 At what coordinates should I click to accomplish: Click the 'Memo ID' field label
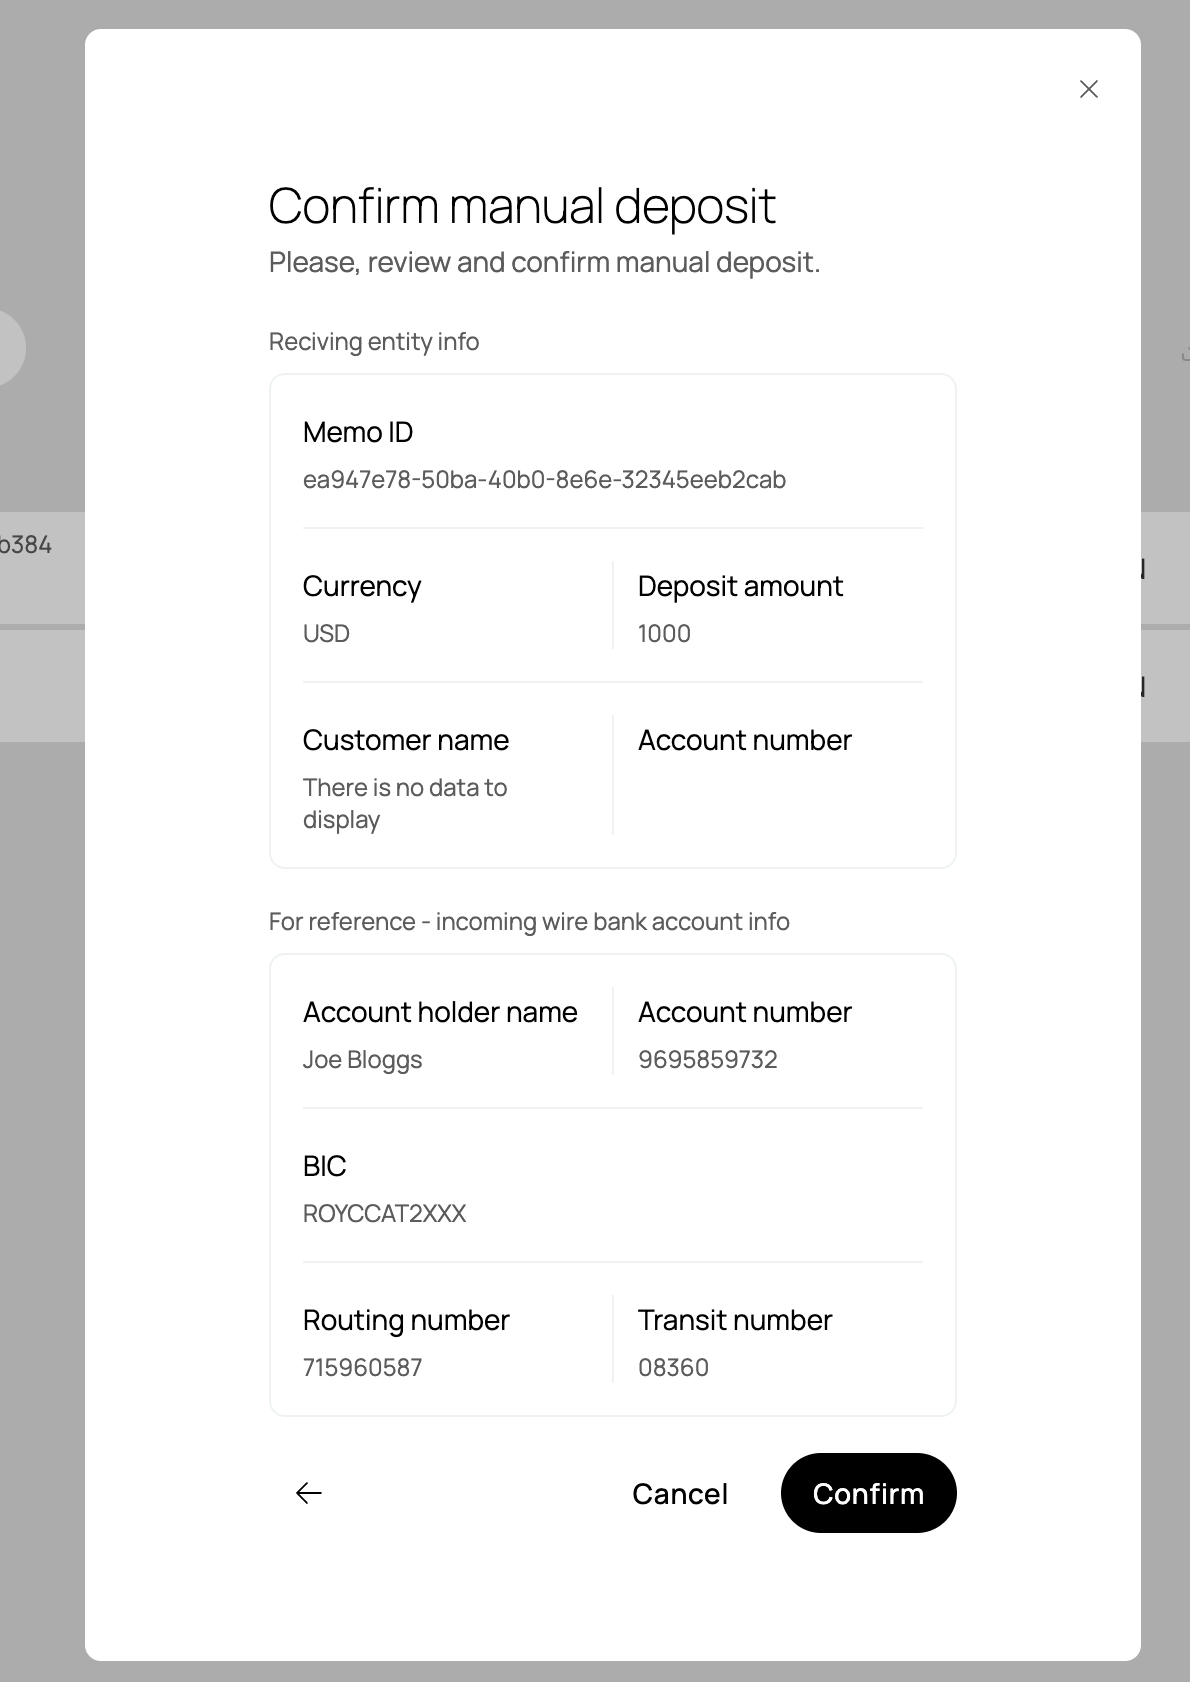[x=358, y=433]
